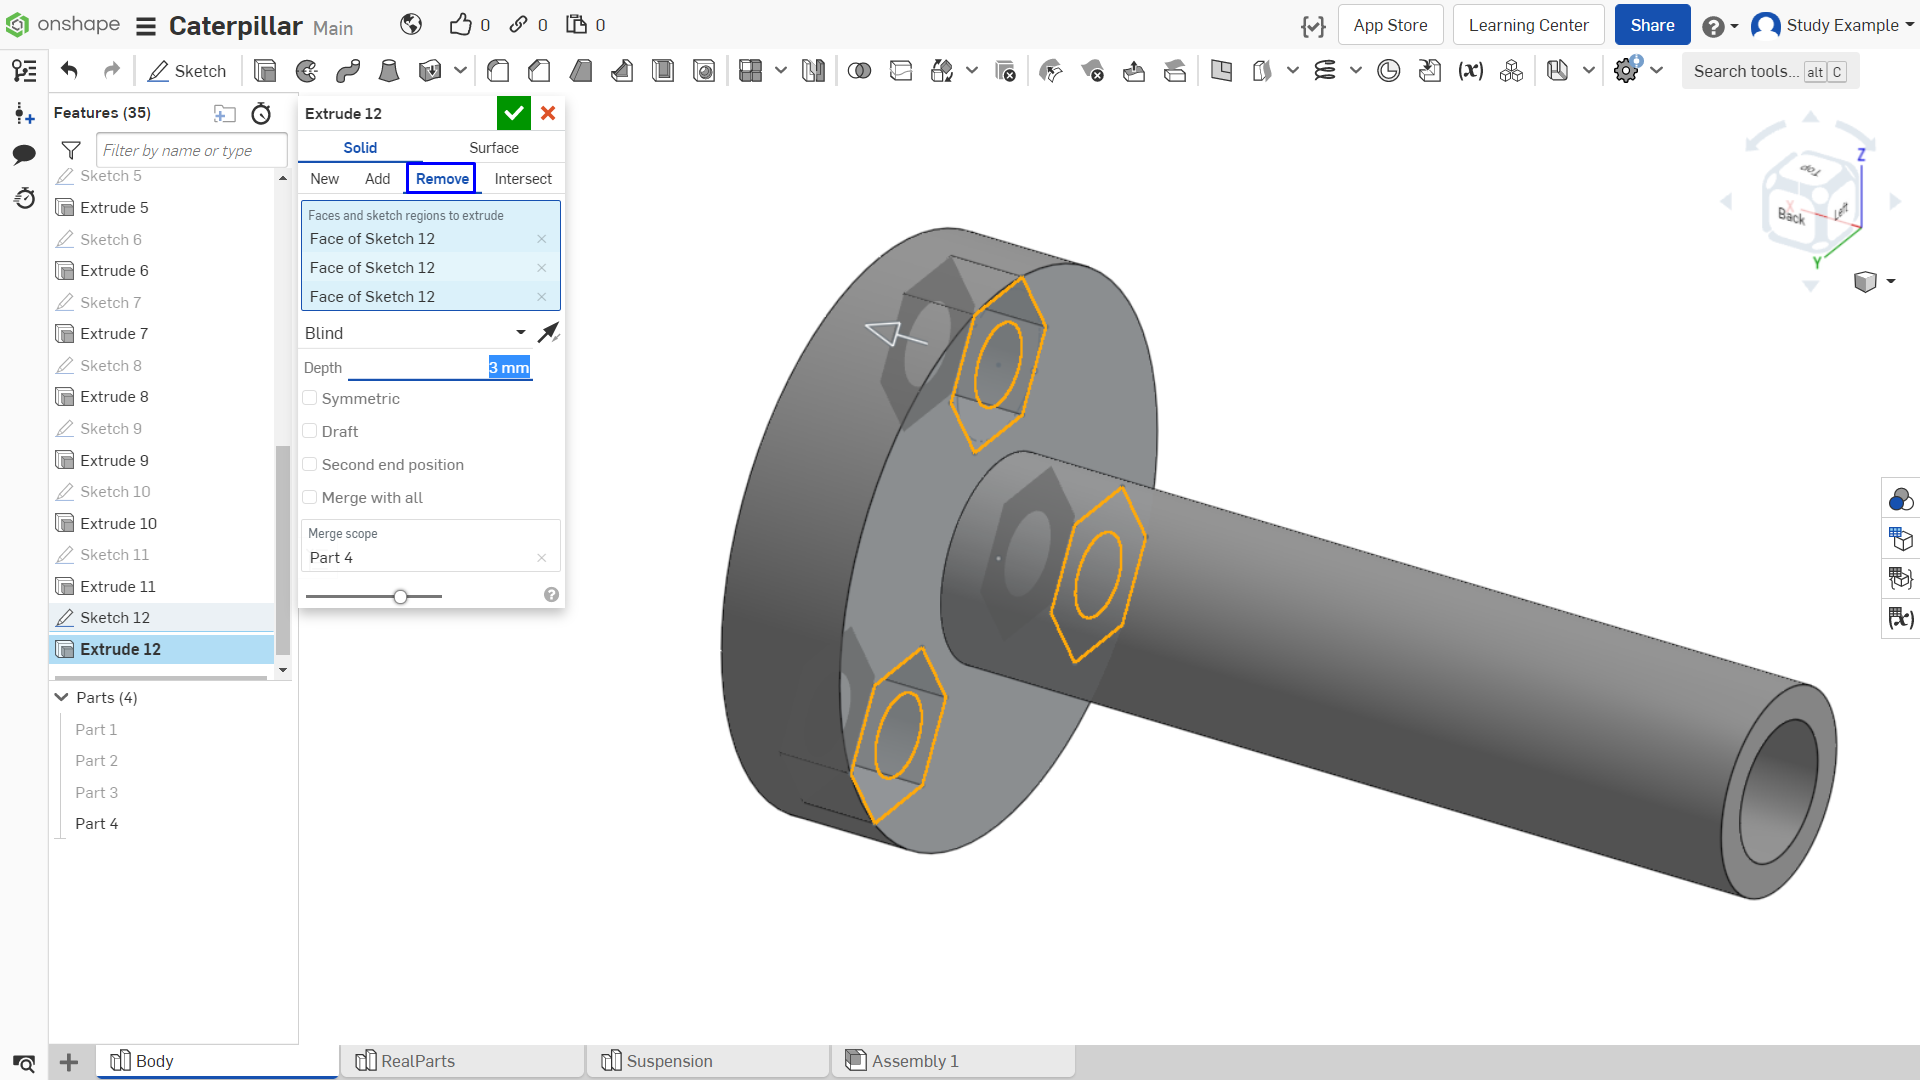Open the hamburger document menu
1920x1080 pixels.
pyautogui.click(x=146, y=26)
